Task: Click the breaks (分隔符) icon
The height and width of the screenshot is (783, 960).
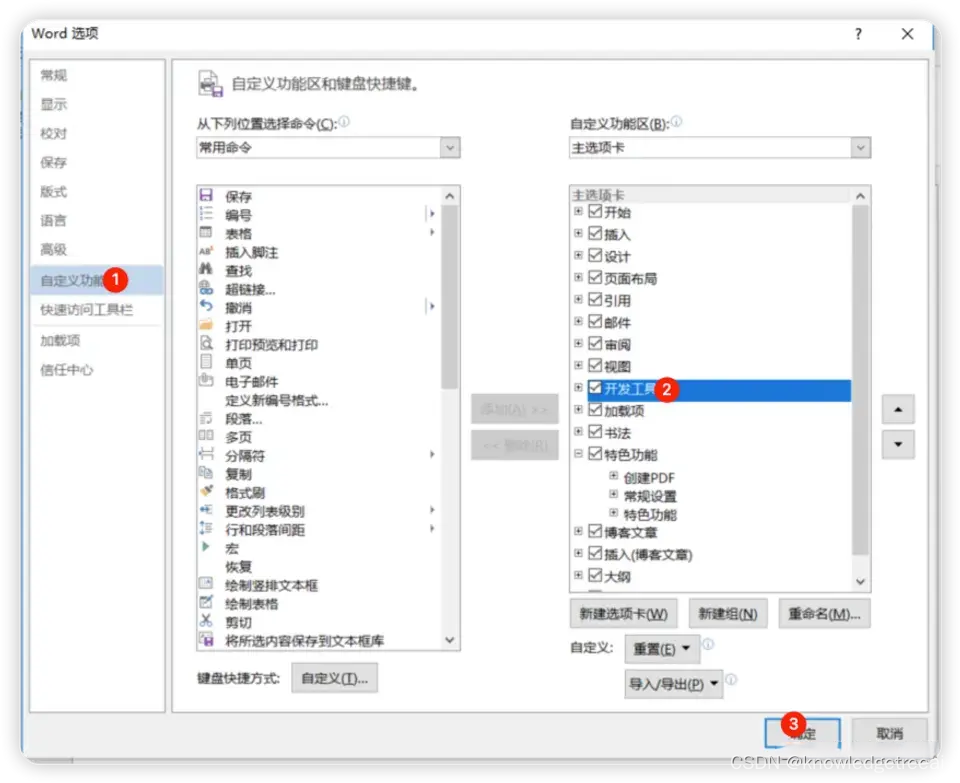Action: (x=206, y=454)
